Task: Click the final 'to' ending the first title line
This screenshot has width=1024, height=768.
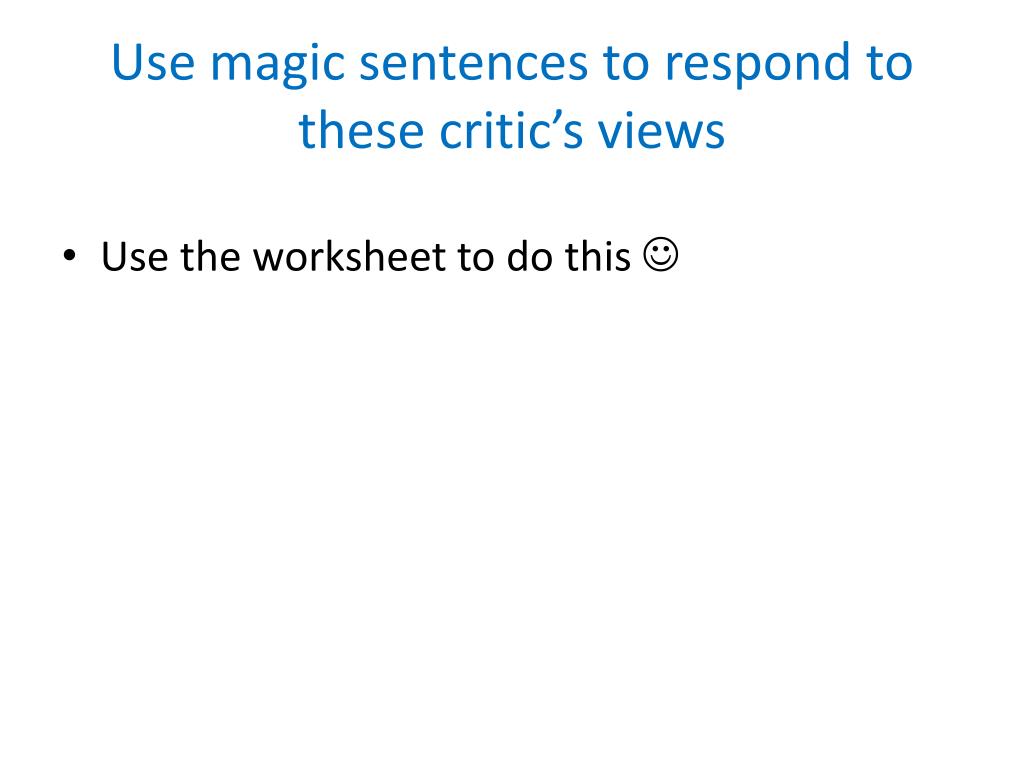Action: 889,64
